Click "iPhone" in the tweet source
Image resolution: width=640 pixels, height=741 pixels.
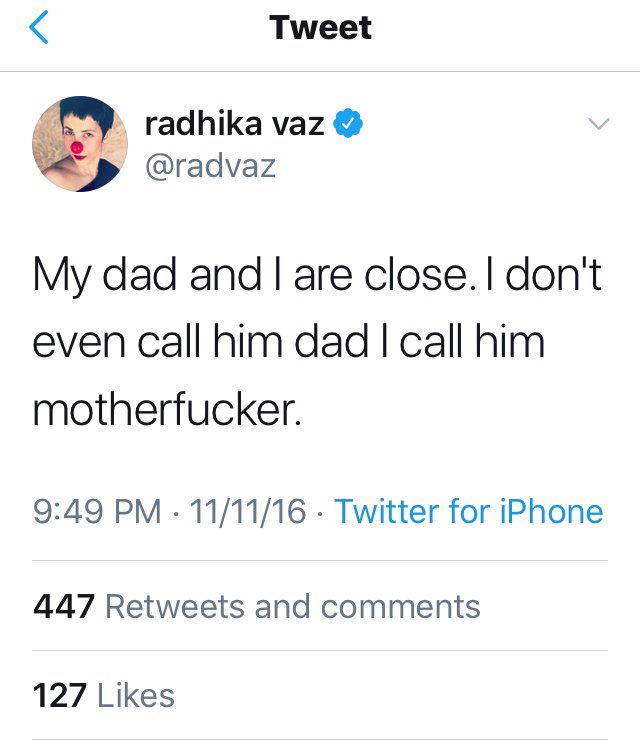[553, 512]
